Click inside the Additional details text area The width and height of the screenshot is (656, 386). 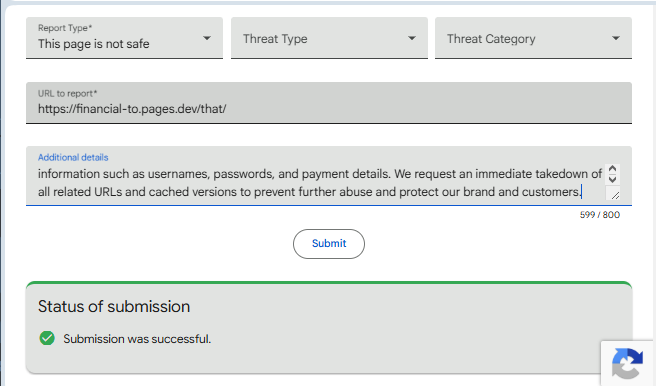click(320, 183)
